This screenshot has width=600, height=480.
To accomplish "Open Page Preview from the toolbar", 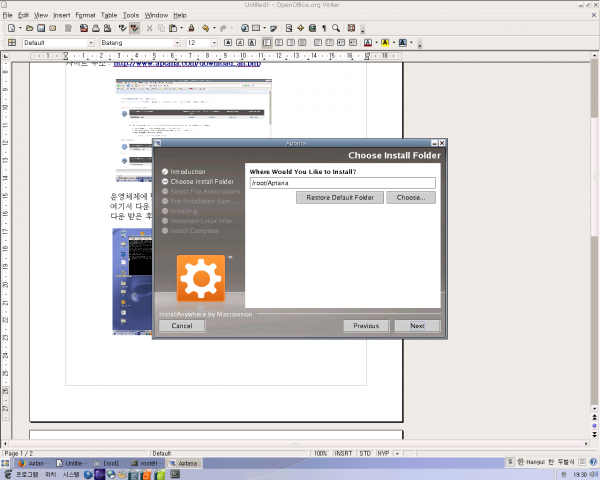I will (108, 28).
